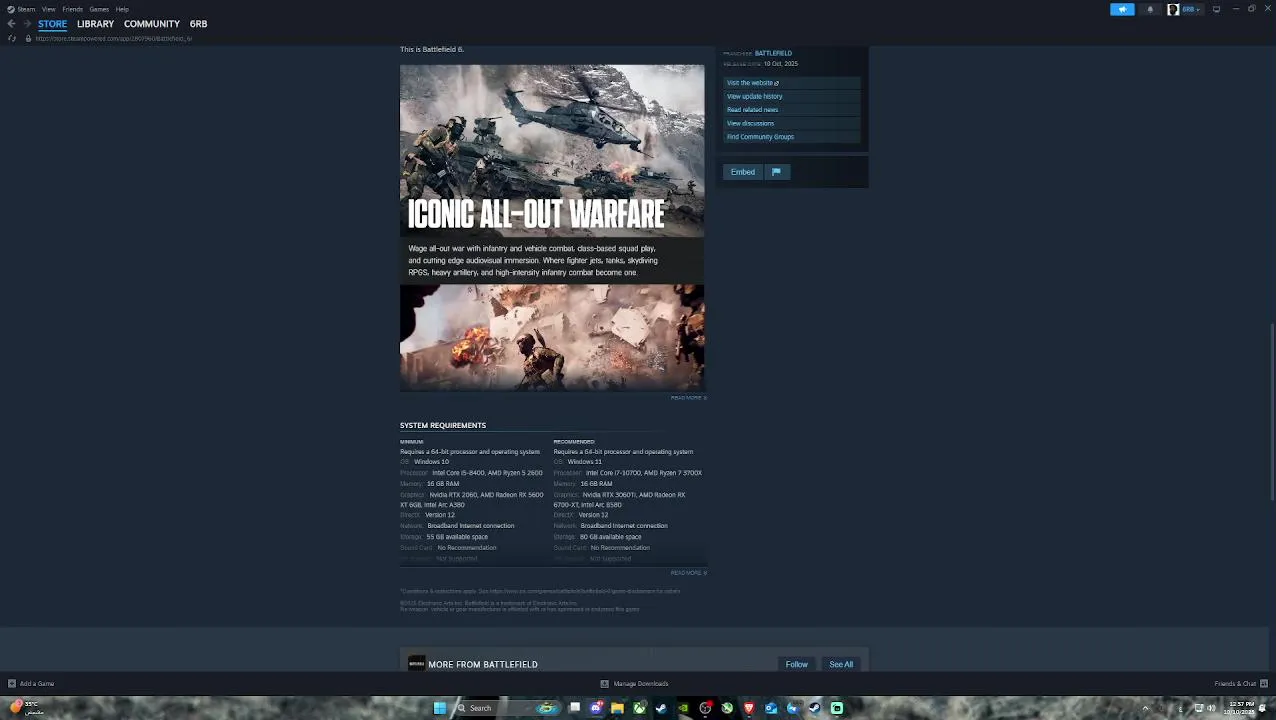Click Add a Game

(x=31, y=684)
